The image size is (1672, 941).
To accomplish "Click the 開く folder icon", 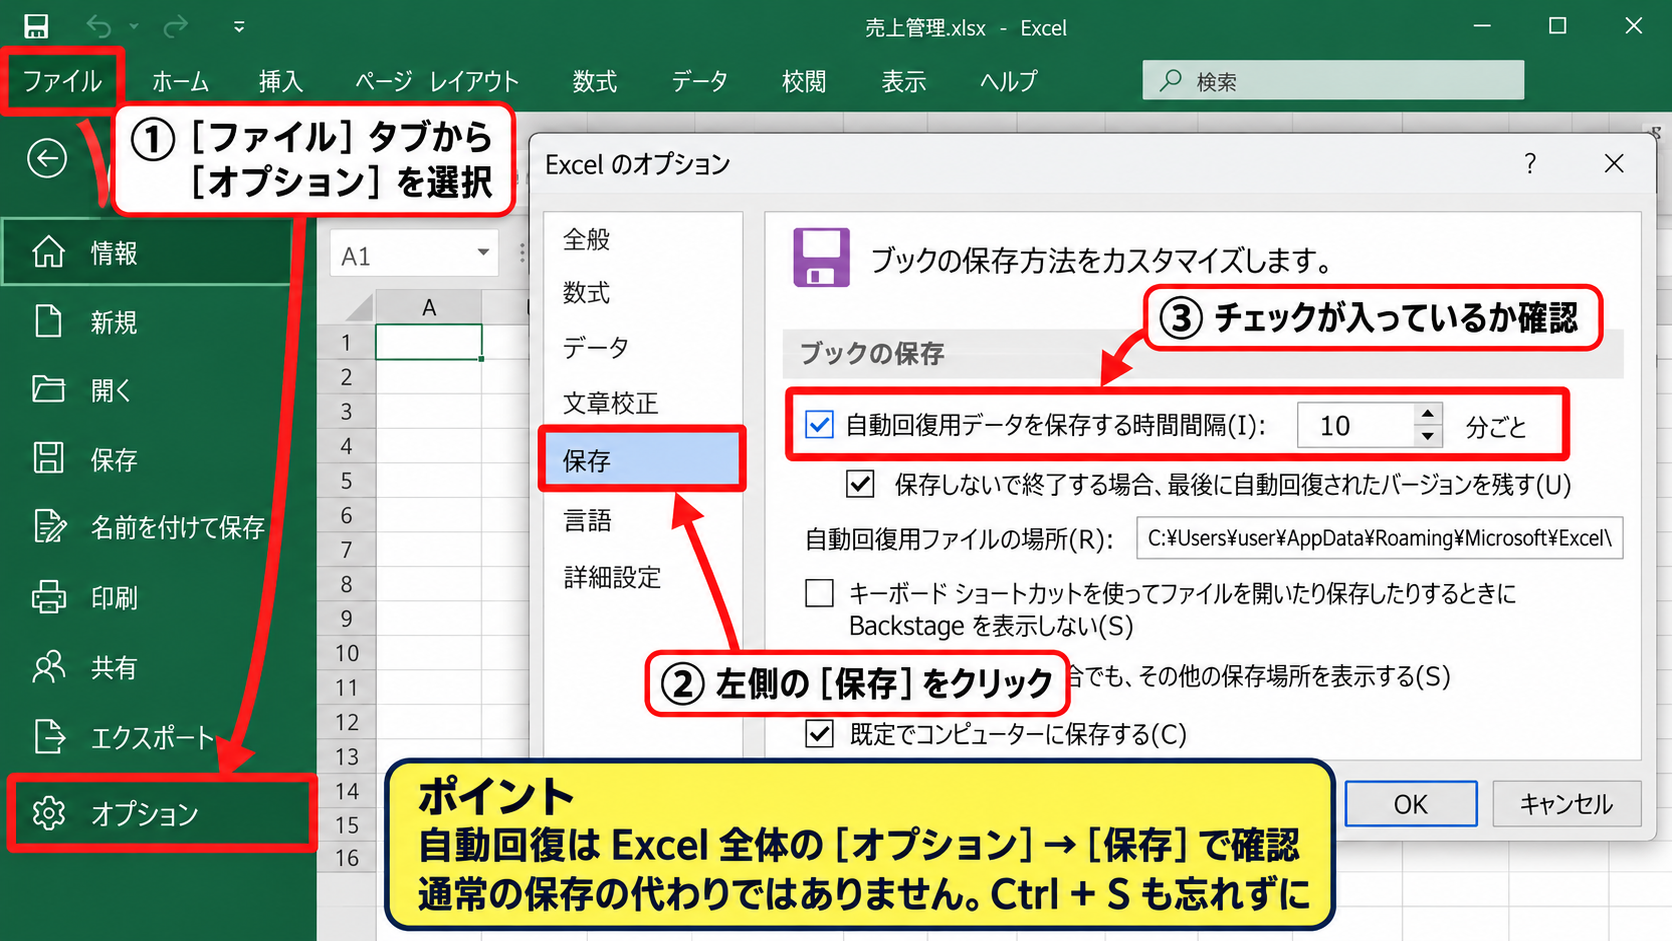I will click(x=47, y=389).
